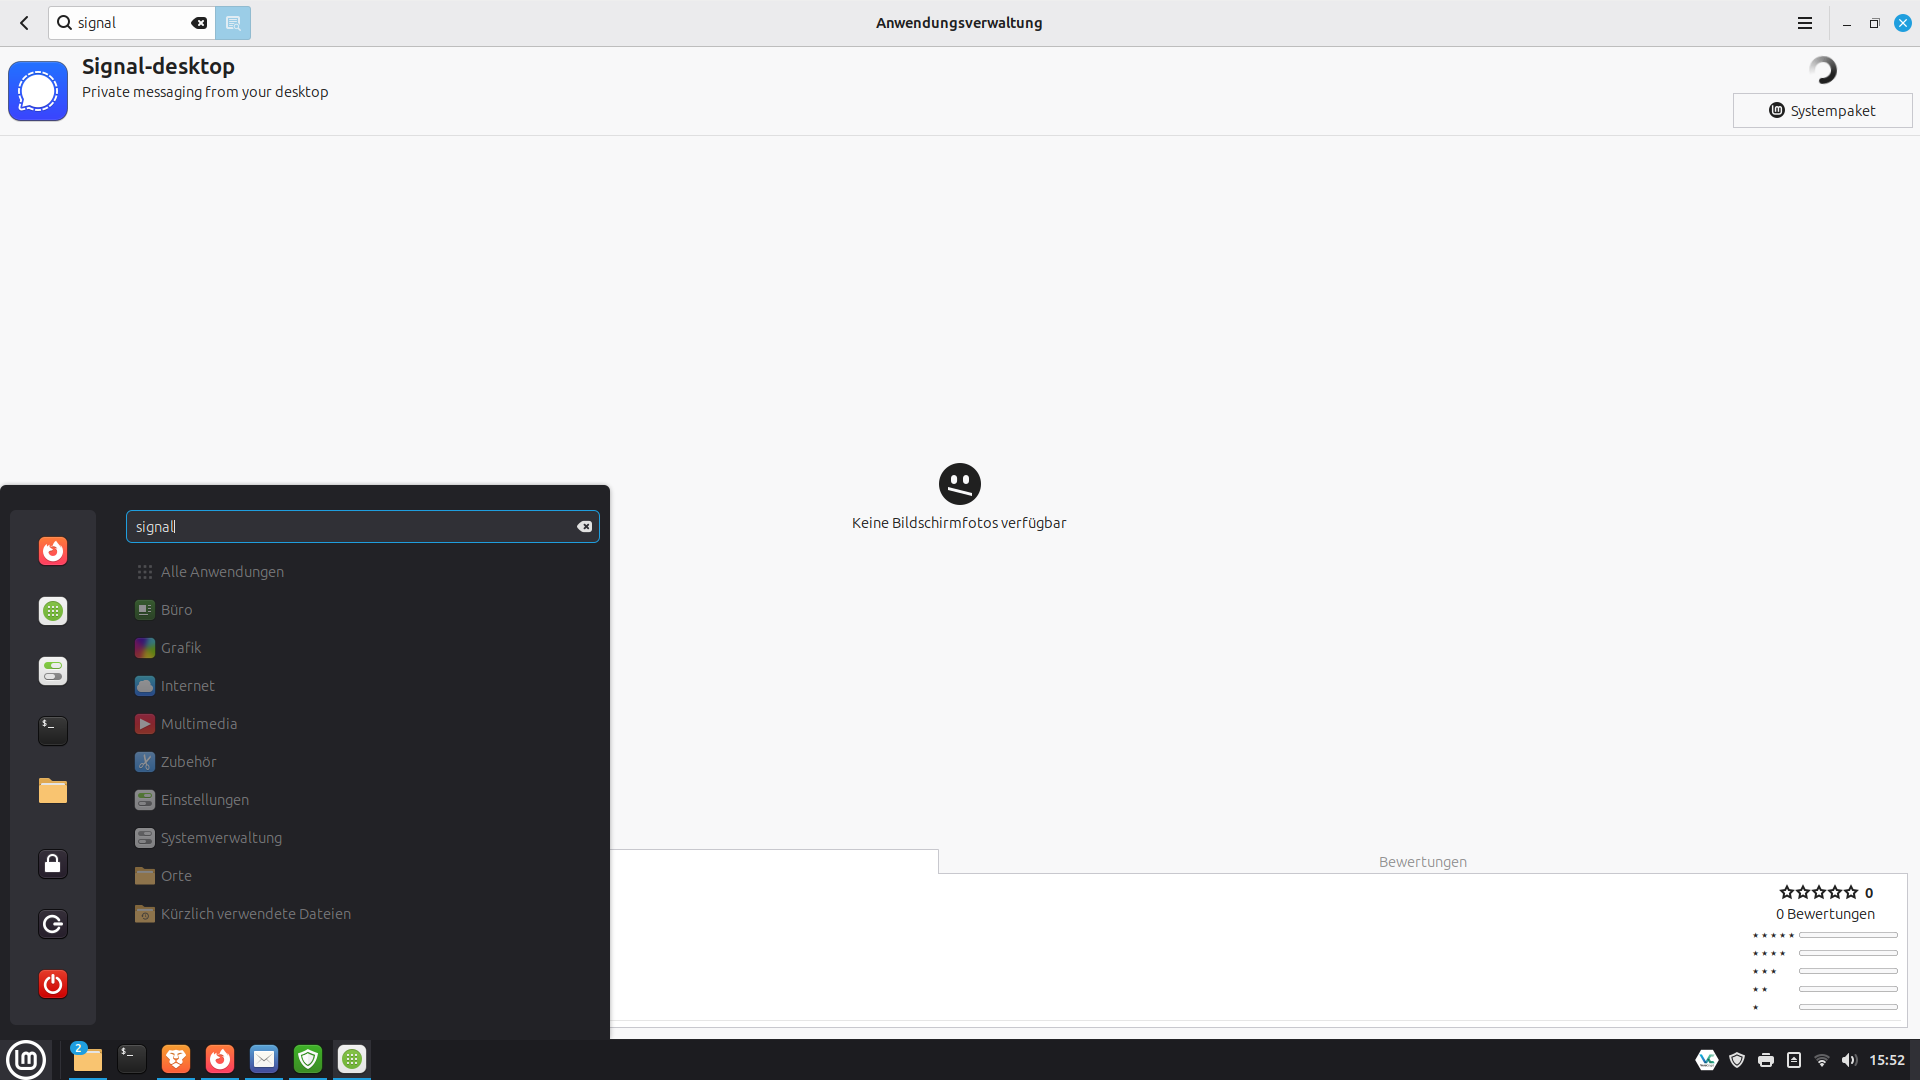
Task: Toggle search in descriptions button
Action: (x=233, y=23)
